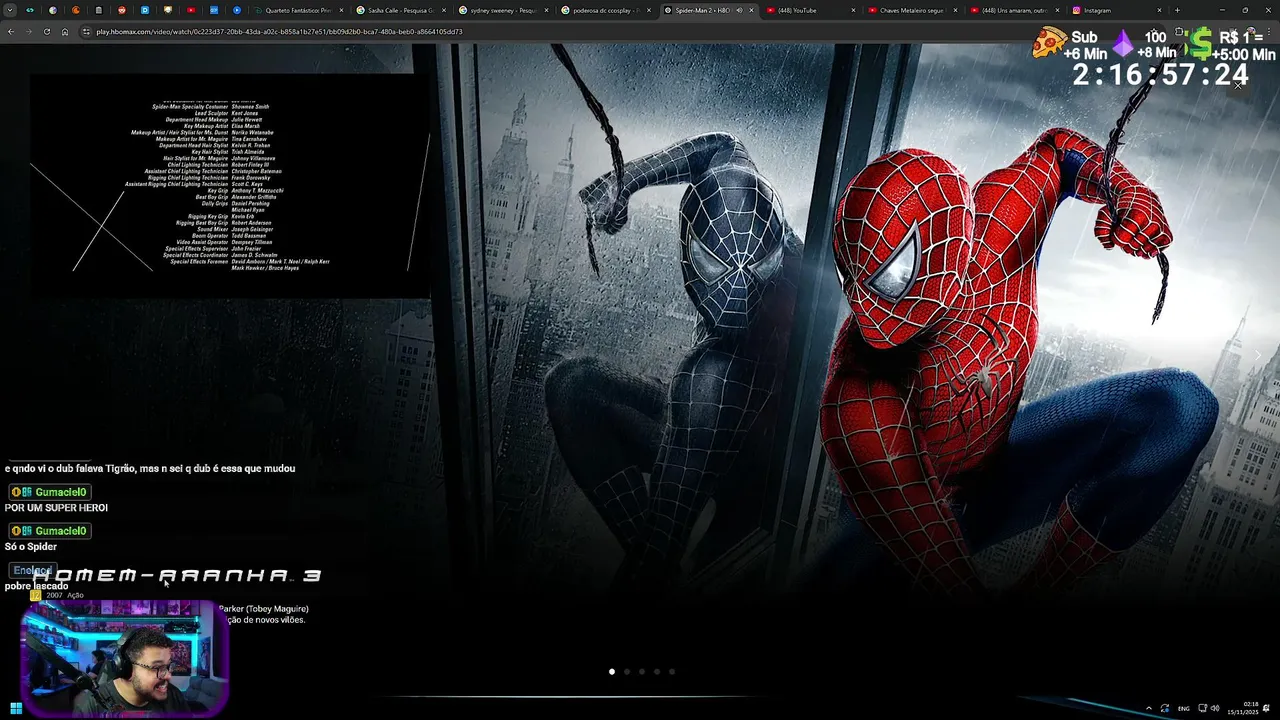Switch to the sydney sweeney search tab
This screenshot has width=1280, height=720.
tap(502, 10)
